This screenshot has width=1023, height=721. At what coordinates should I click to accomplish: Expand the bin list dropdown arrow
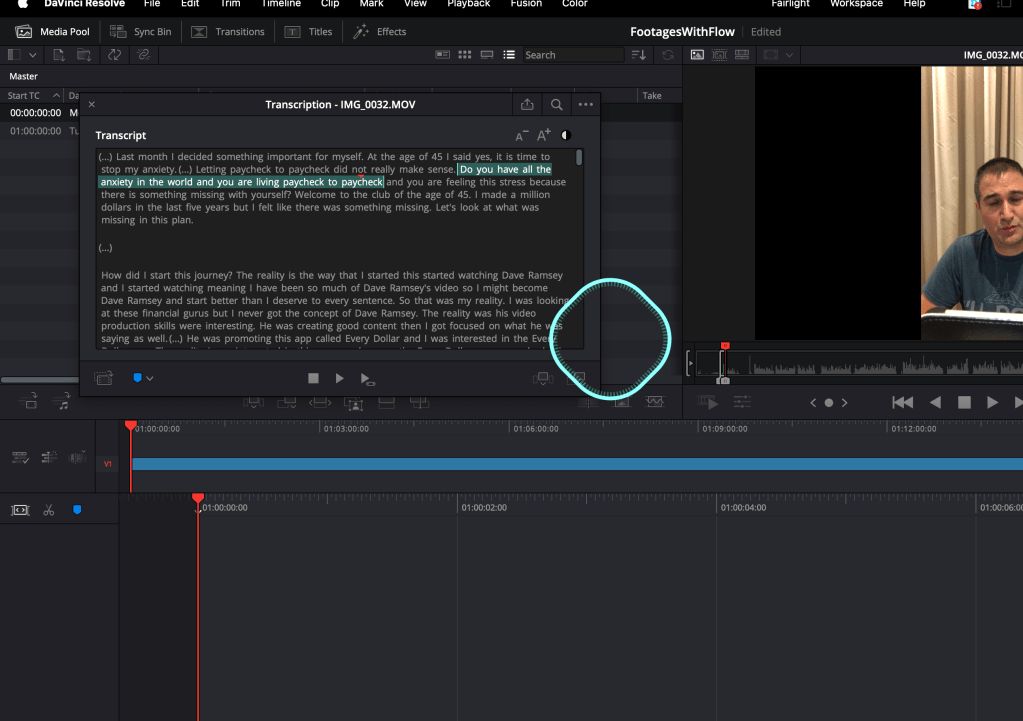click(32, 55)
